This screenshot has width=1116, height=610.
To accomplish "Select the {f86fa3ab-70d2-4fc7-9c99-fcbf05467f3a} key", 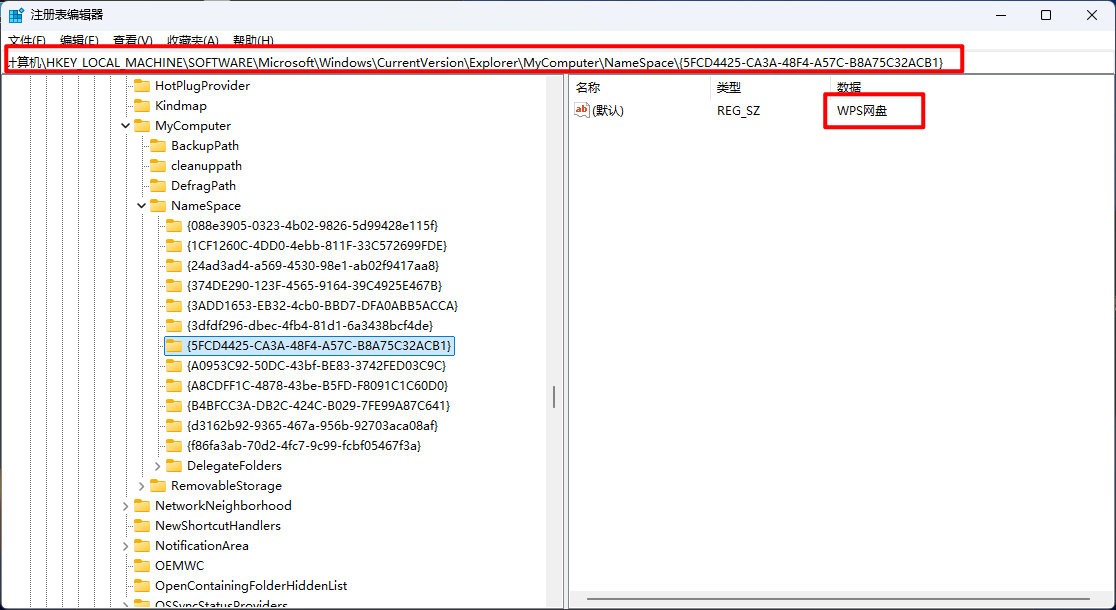I will 303,446.
